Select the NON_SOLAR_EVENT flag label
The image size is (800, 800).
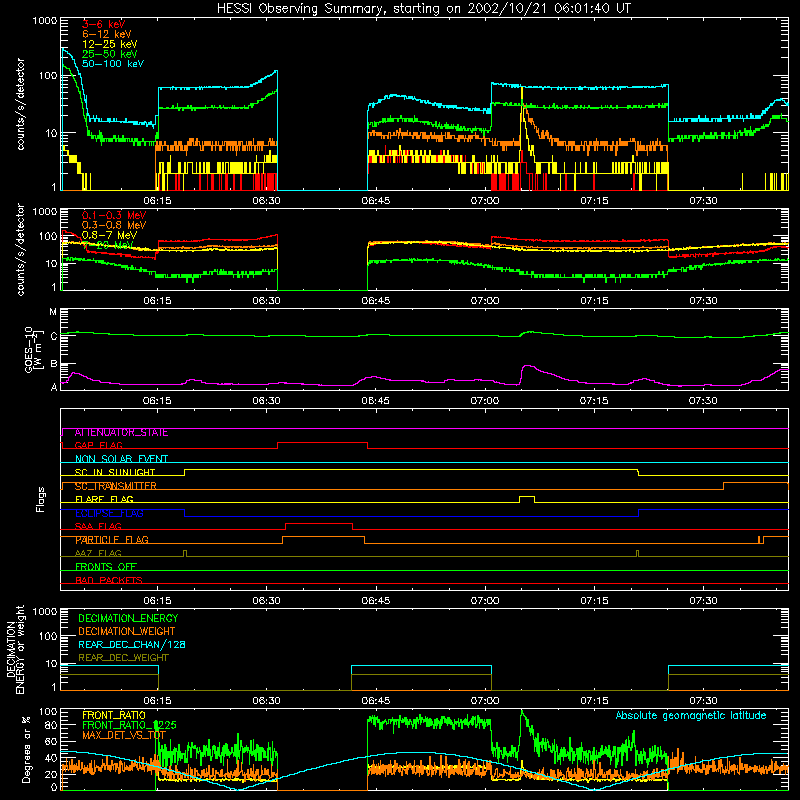121,459
